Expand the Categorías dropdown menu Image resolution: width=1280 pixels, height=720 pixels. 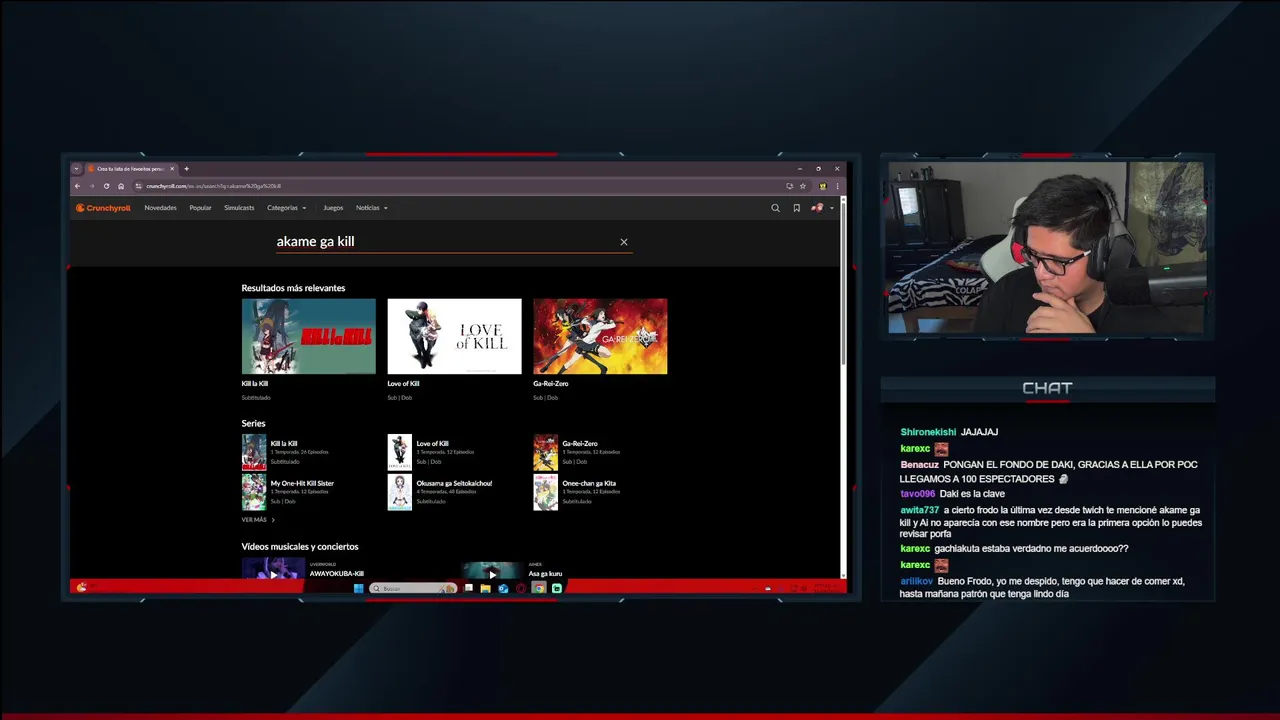286,208
